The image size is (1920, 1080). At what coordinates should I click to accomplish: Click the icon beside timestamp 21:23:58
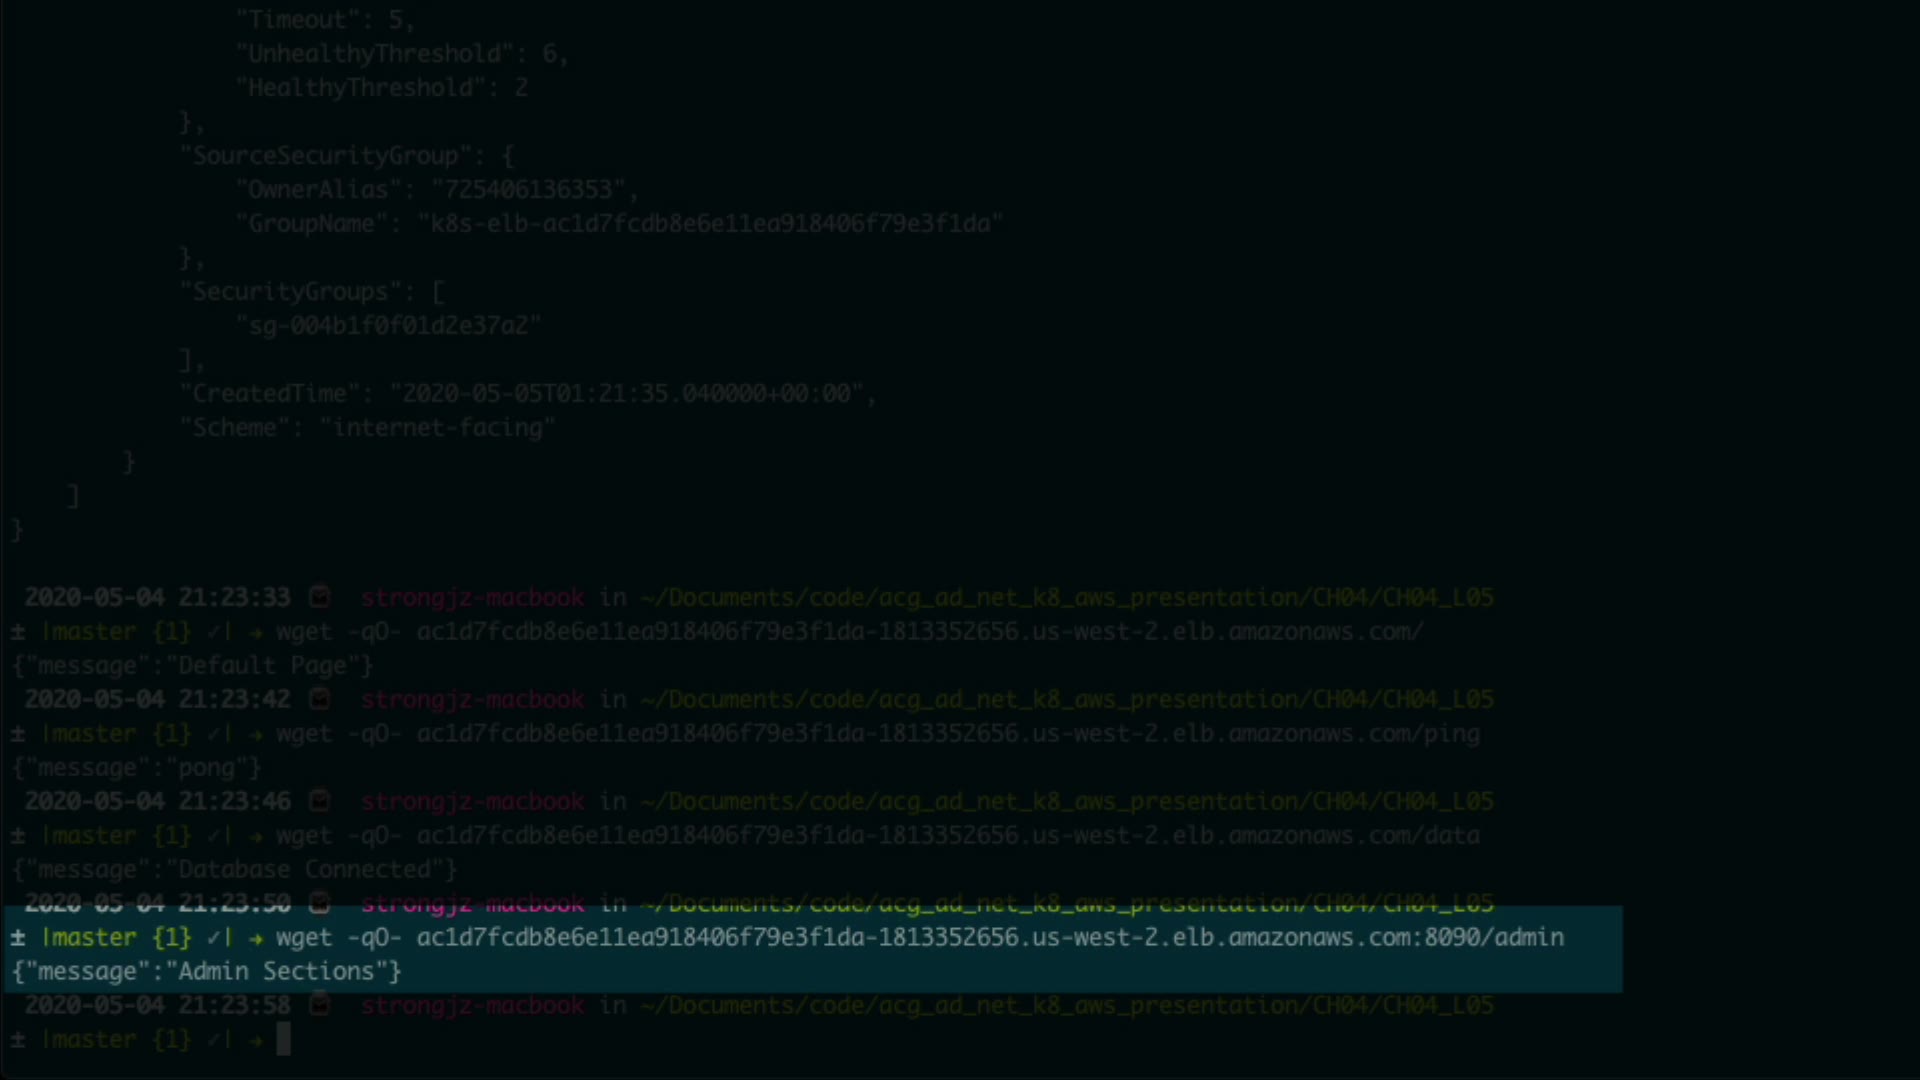(319, 1005)
